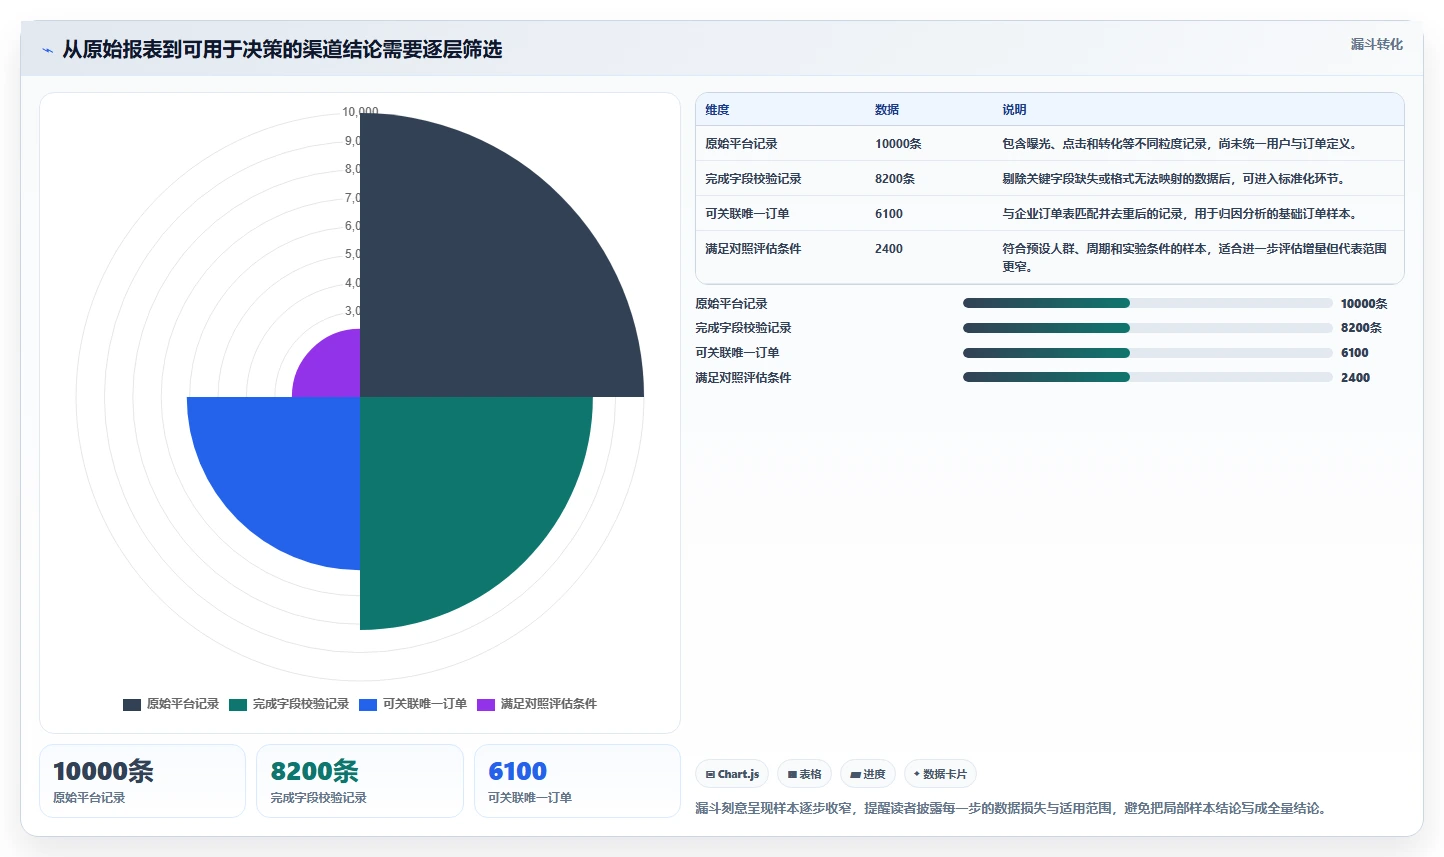This screenshot has width=1444, height=857.
Task: Click the page title 从原始报表到可用于决策
Action: coord(282,49)
